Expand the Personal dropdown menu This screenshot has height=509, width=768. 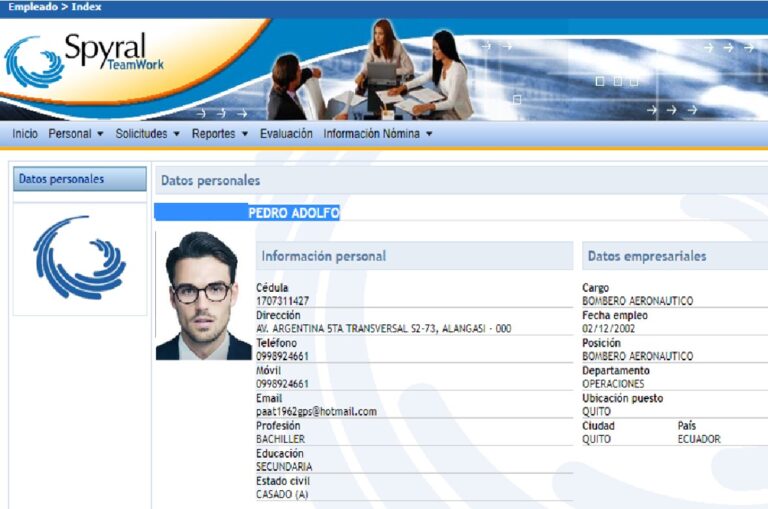(x=76, y=133)
